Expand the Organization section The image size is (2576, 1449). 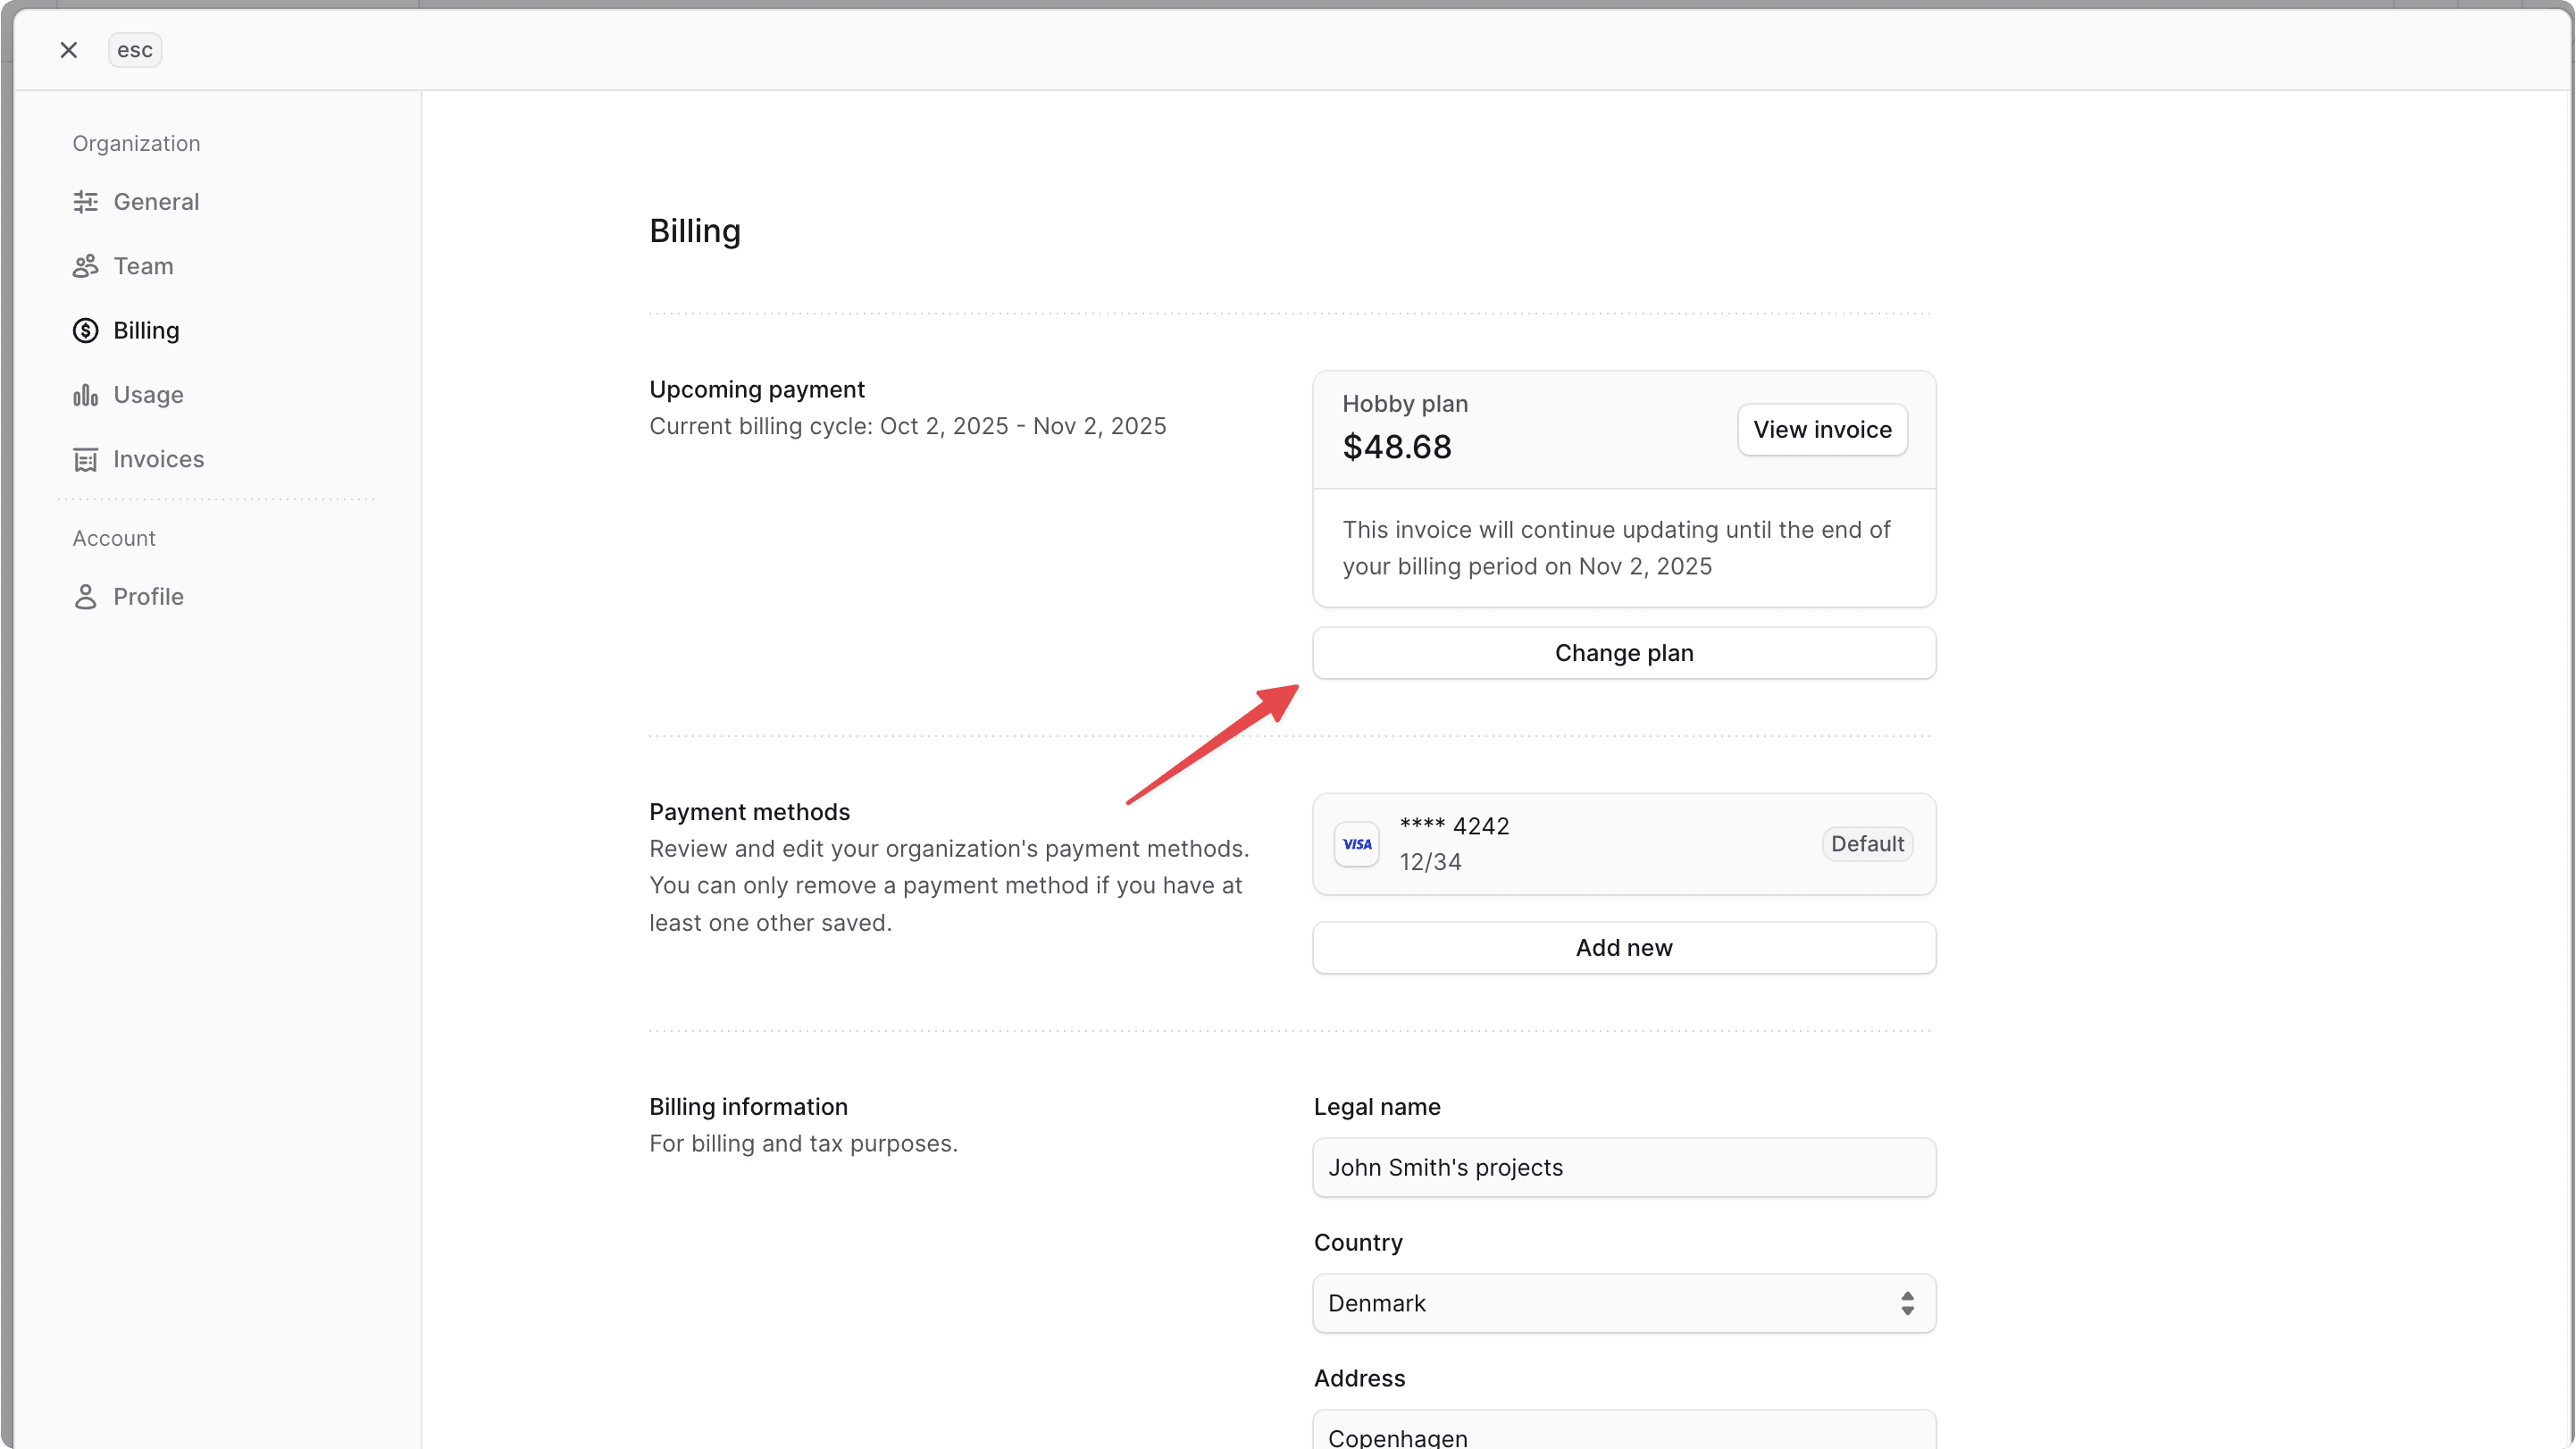tap(136, 143)
